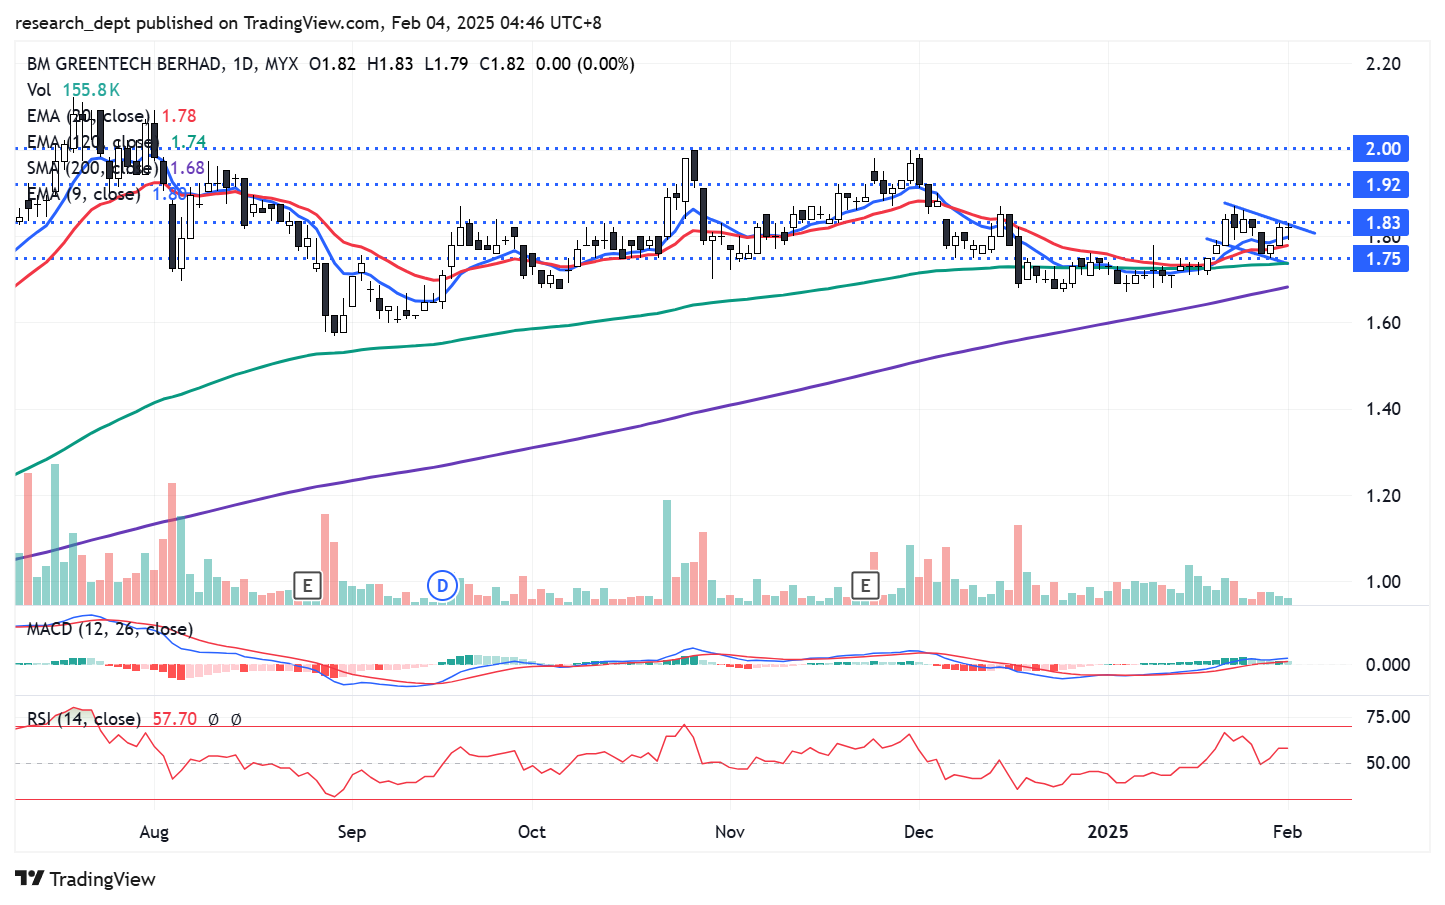Click the TradingView logo at the bottom
This screenshot has width=1445, height=905.
point(86,879)
